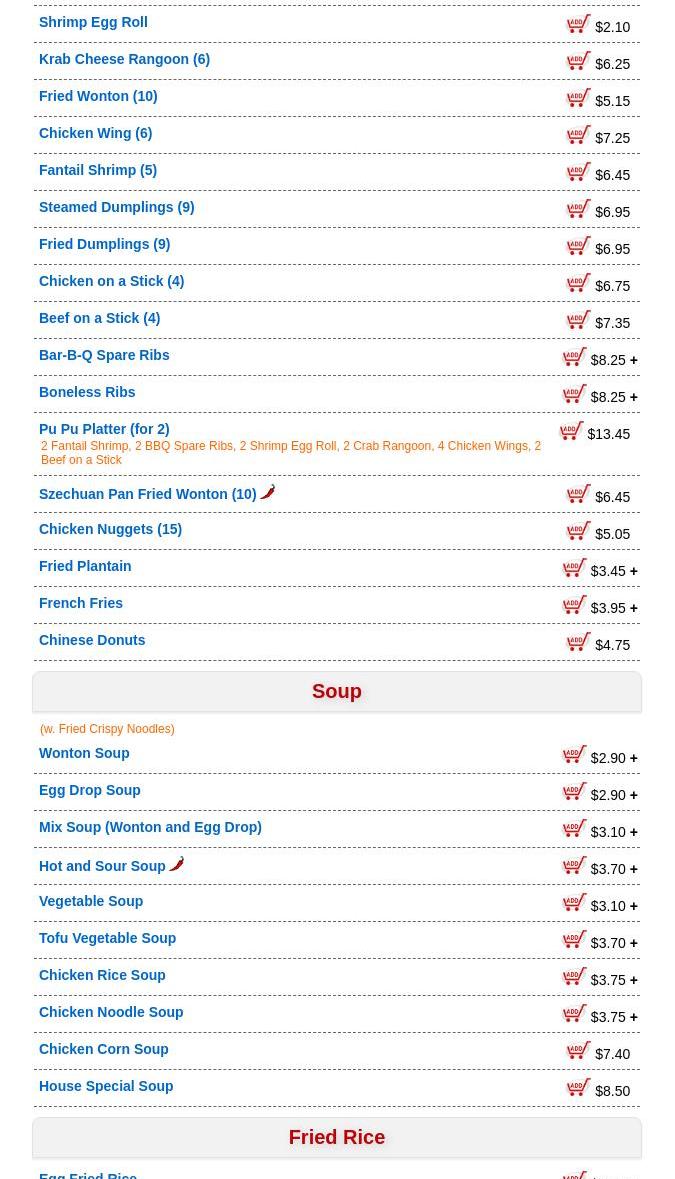Add Hot and Sour Soup to cart
The width and height of the screenshot is (675, 1179).
[x=574, y=865]
